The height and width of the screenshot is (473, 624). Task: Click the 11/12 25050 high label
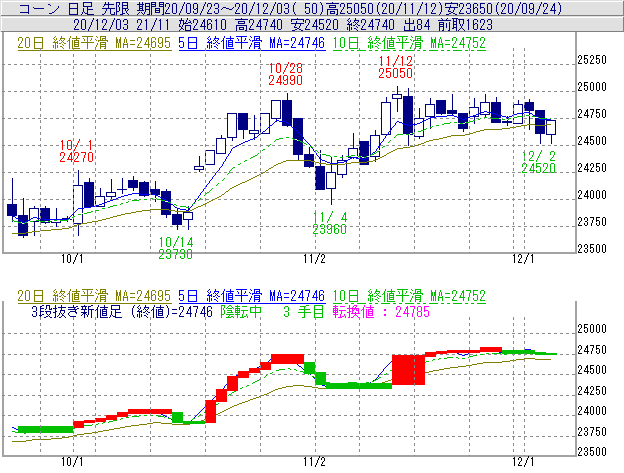coord(395,67)
